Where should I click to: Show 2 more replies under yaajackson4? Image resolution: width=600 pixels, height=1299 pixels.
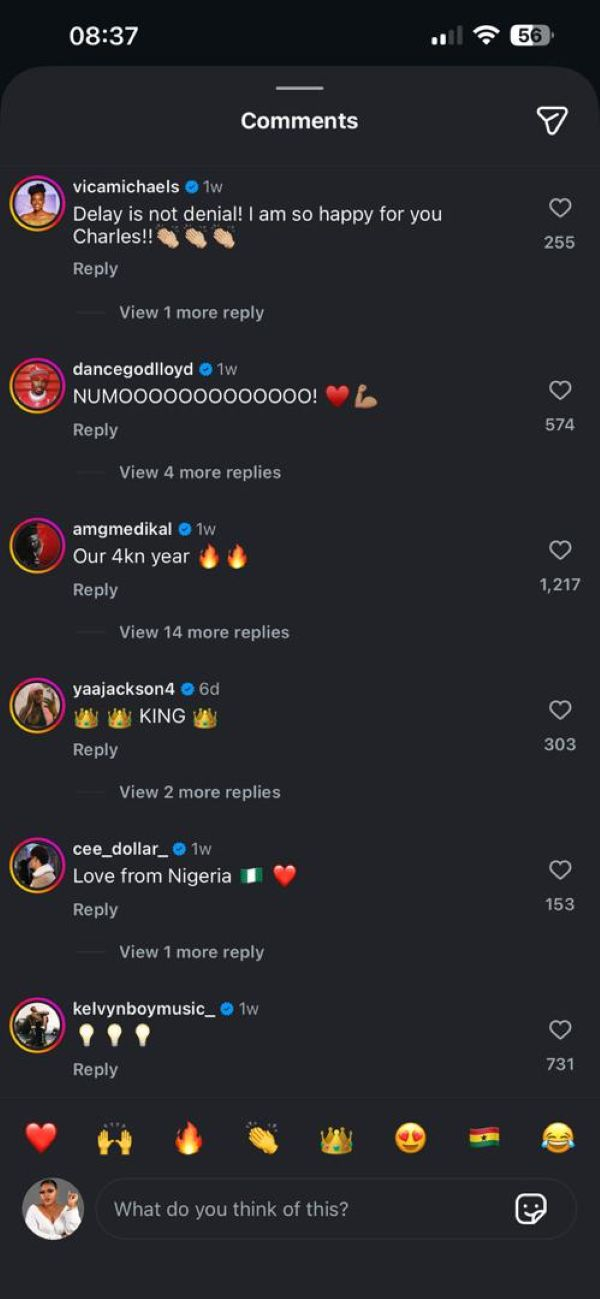200,792
